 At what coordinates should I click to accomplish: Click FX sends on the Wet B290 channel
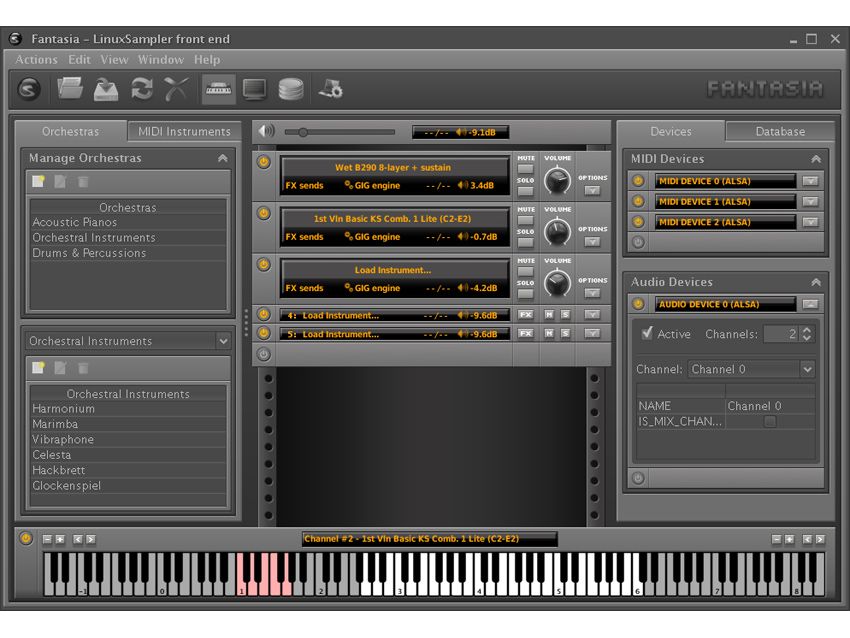click(305, 186)
